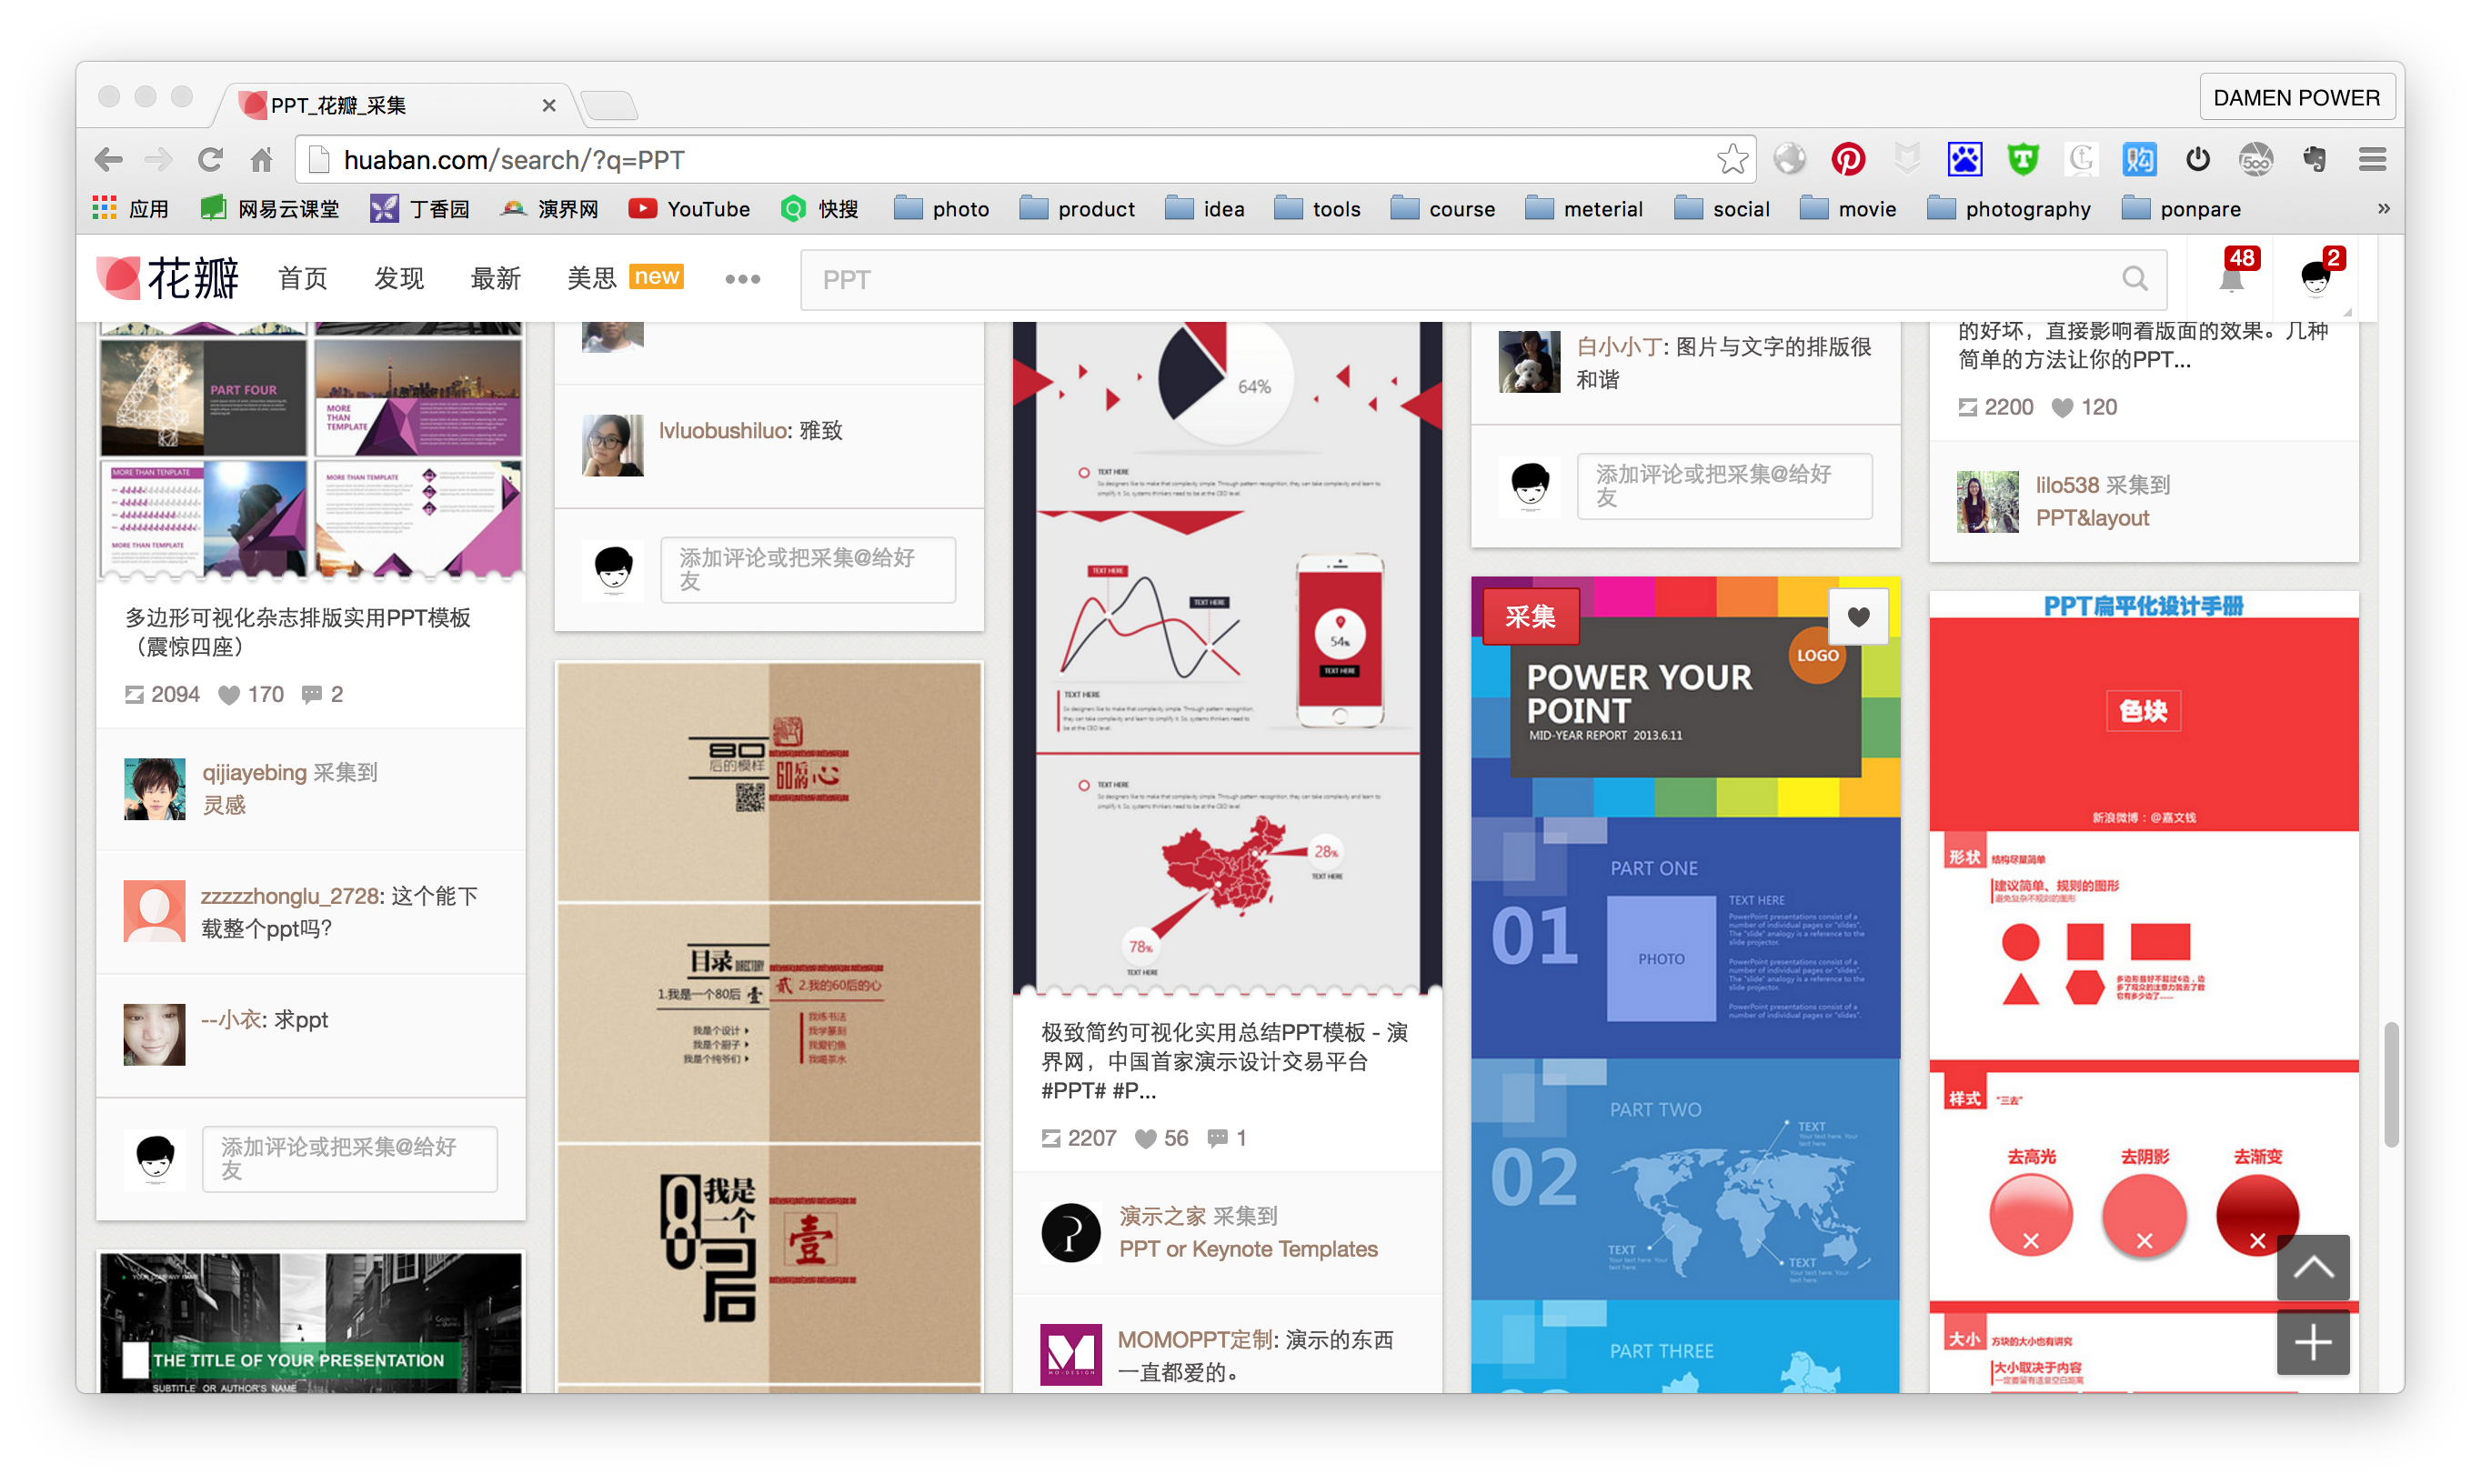Open the photography bookmarks folder
The image size is (2481, 1484).
coord(2008,209)
